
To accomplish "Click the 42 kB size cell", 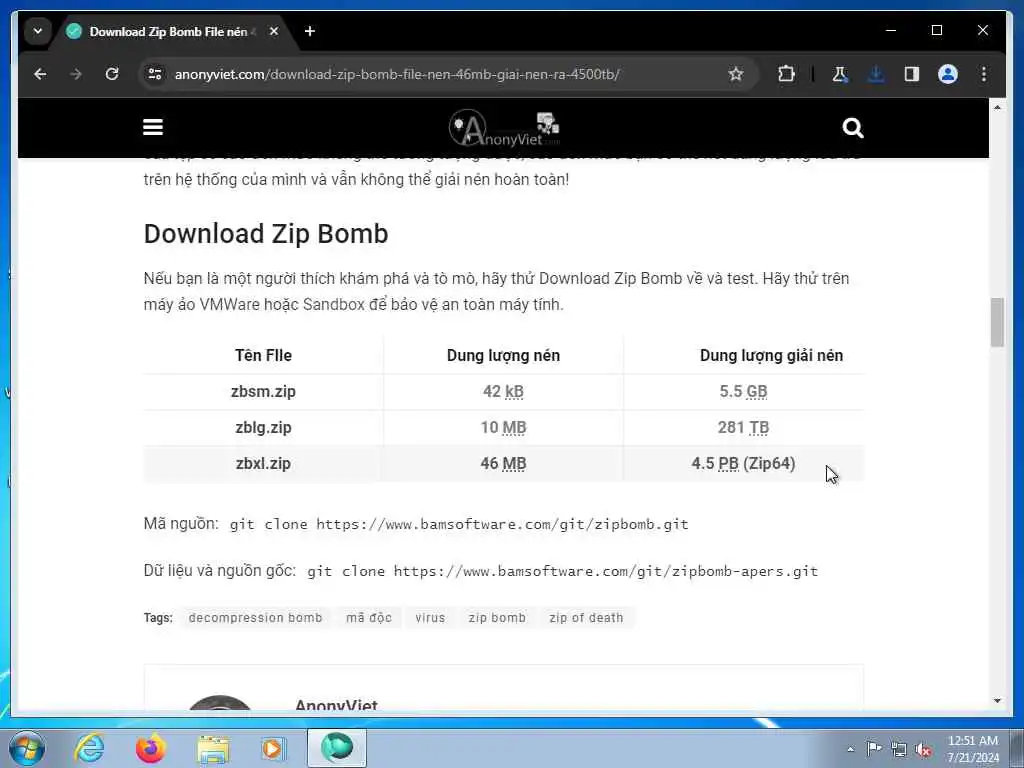I will click(504, 392).
